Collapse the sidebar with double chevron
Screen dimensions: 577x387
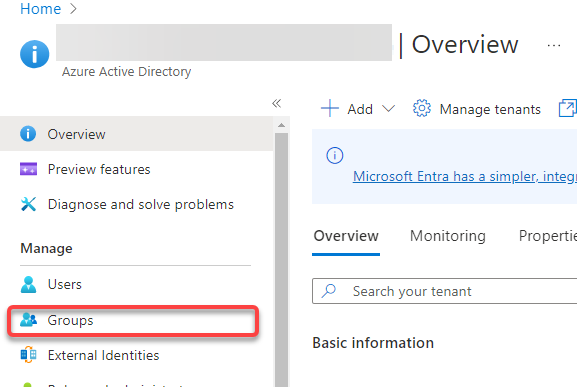point(276,103)
